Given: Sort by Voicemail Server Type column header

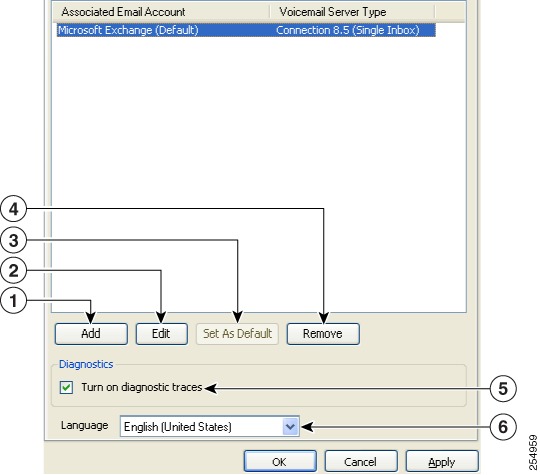Looking at the screenshot, I should click(352, 12).
